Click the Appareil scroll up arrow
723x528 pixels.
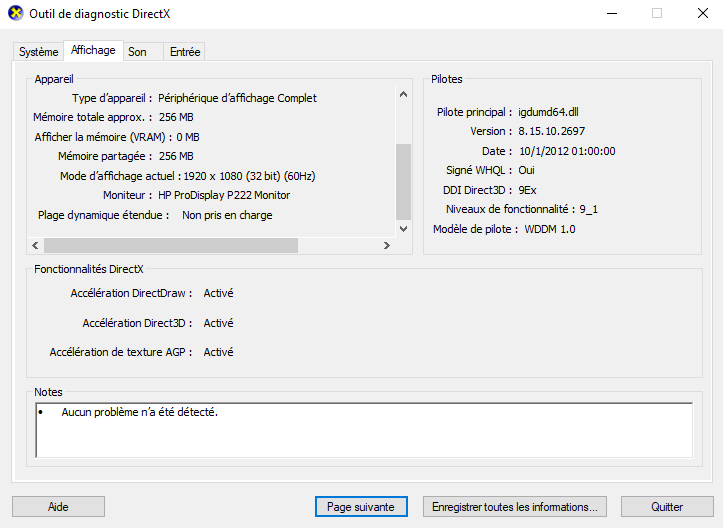click(x=403, y=95)
